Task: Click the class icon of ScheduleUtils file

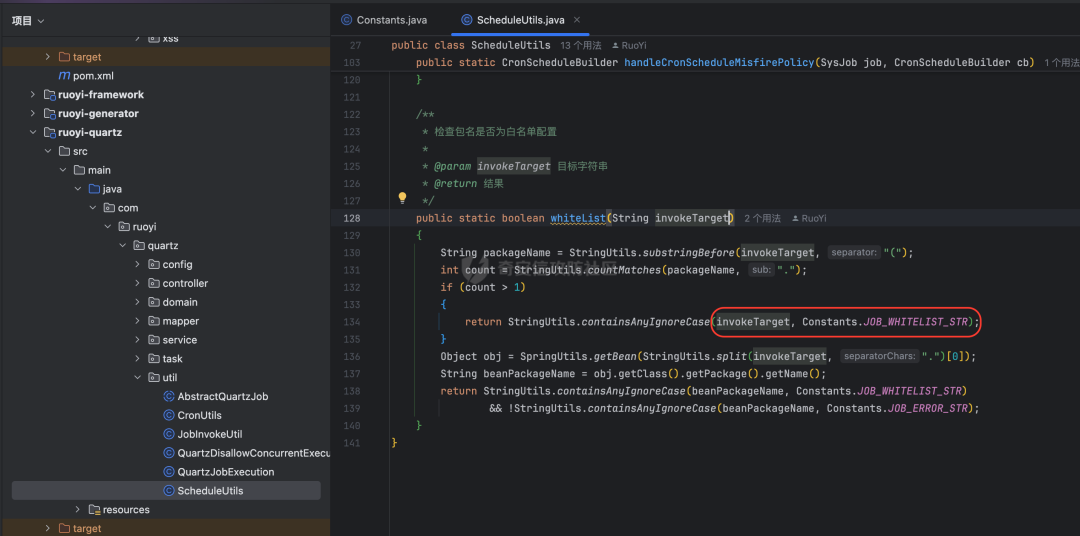Action: click(168, 491)
